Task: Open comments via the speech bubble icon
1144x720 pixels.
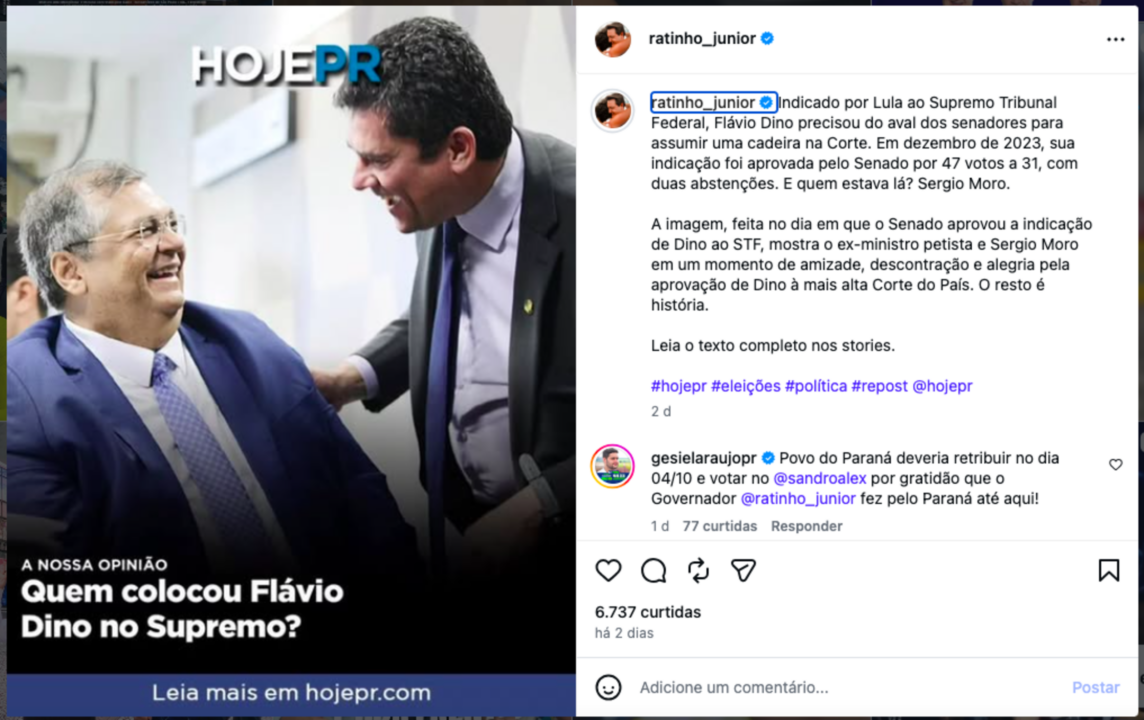Action: tap(654, 570)
